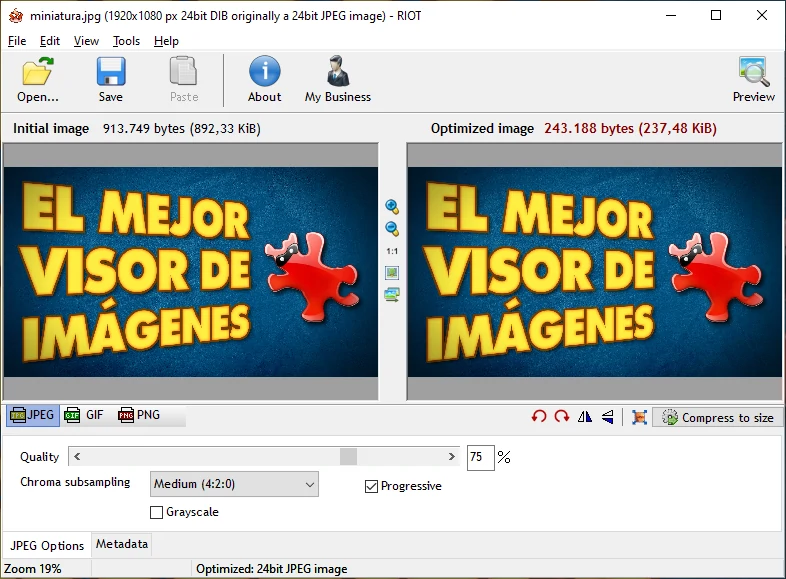
Task: Open the Preview tool
Action: (x=753, y=80)
